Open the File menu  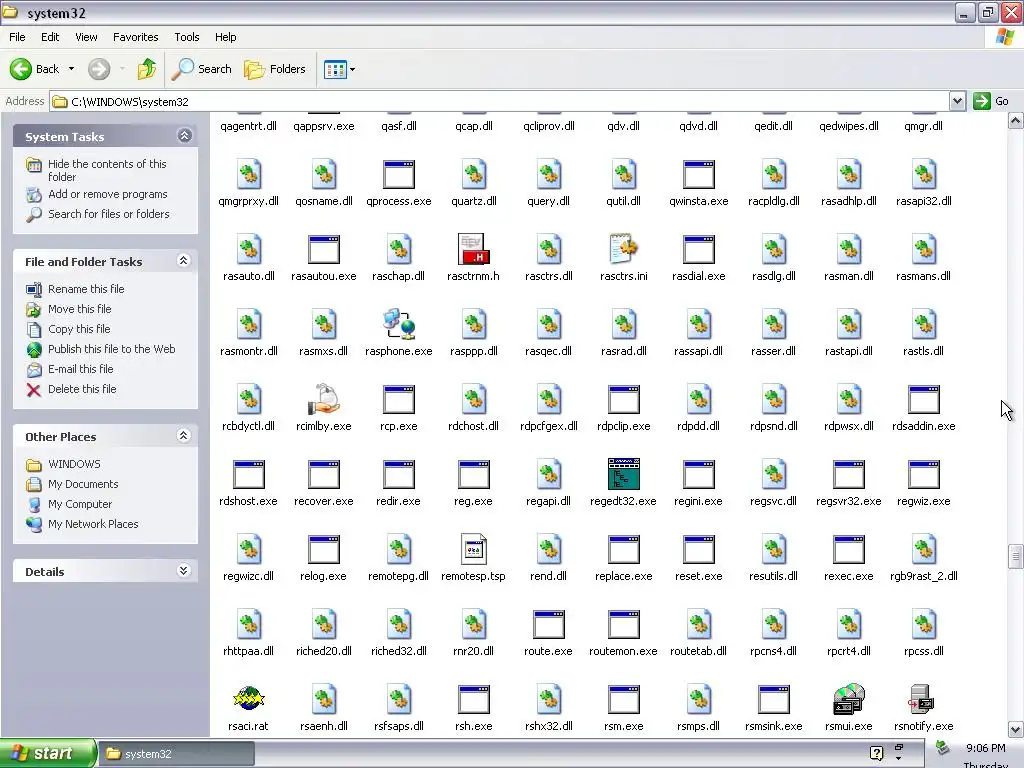pyautogui.click(x=18, y=37)
